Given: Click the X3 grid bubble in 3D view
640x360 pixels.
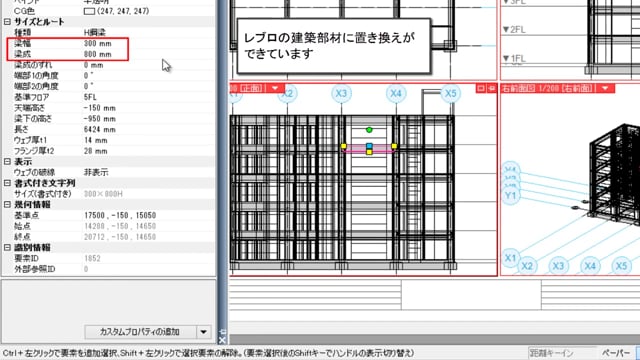Looking at the screenshot, I should click(x=558, y=266).
